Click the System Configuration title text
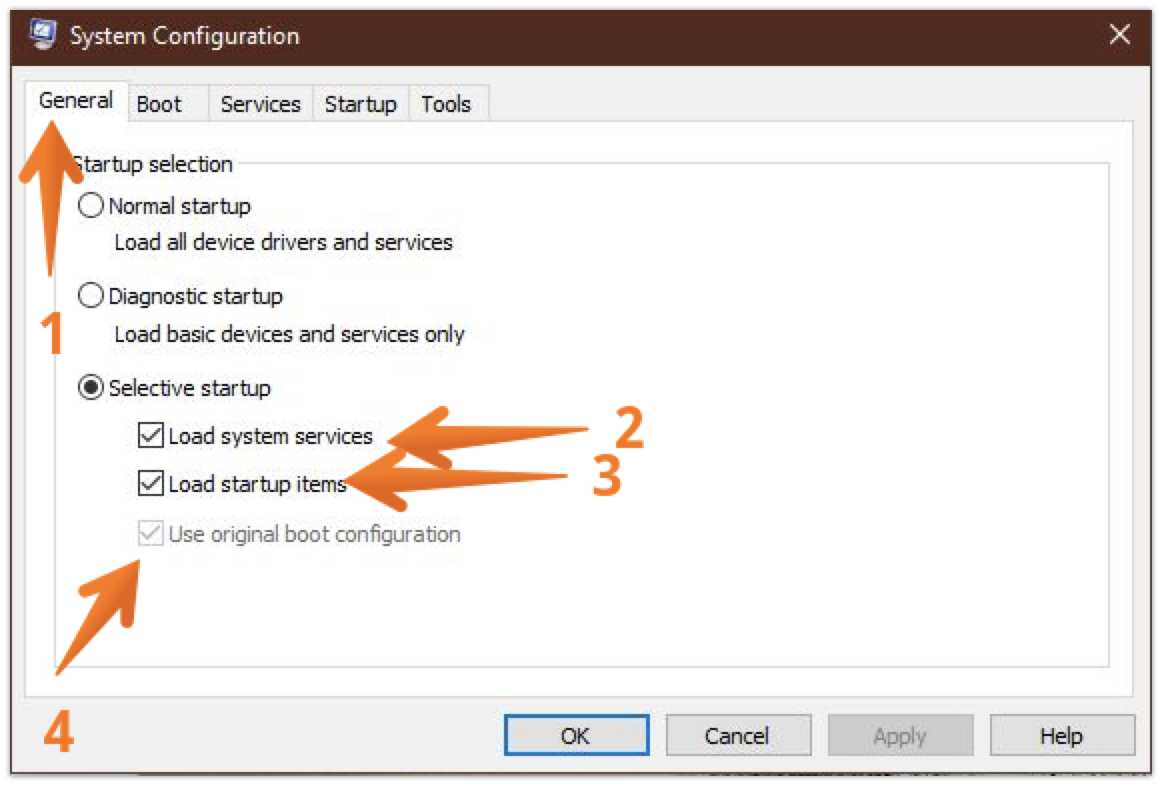The image size is (1162, 786). pyautogui.click(x=184, y=37)
